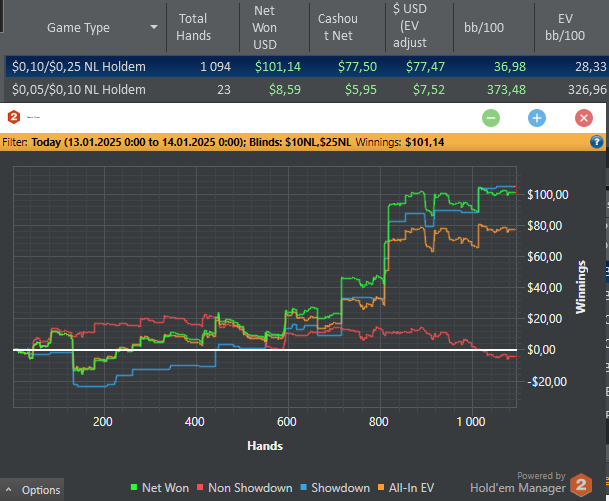
Task: Click the orange Hold'em Manager 2 badge at bottom
Action: pyautogui.click(x=581, y=484)
